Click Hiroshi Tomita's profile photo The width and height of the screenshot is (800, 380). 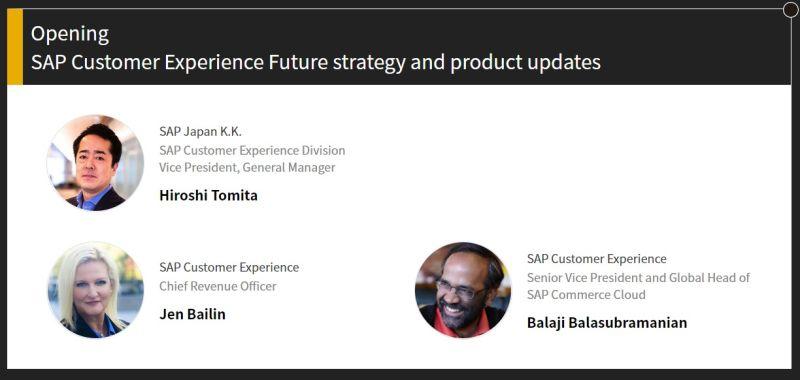[95, 163]
